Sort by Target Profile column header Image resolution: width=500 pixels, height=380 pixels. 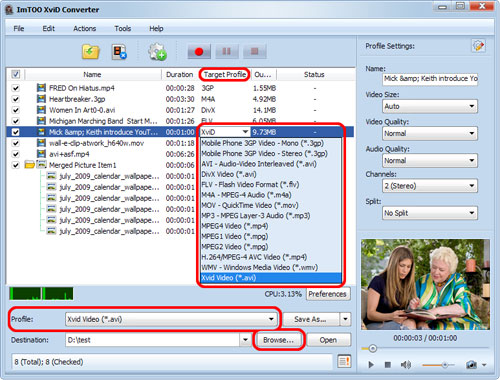pos(225,74)
